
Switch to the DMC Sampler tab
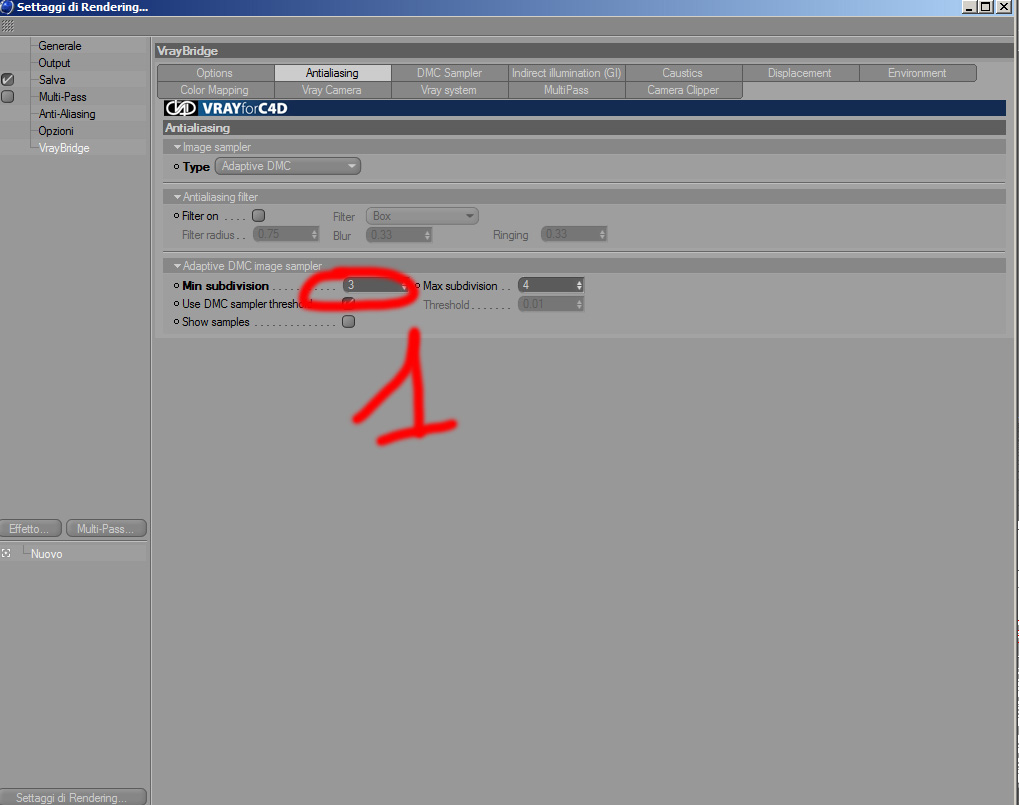(450, 73)
